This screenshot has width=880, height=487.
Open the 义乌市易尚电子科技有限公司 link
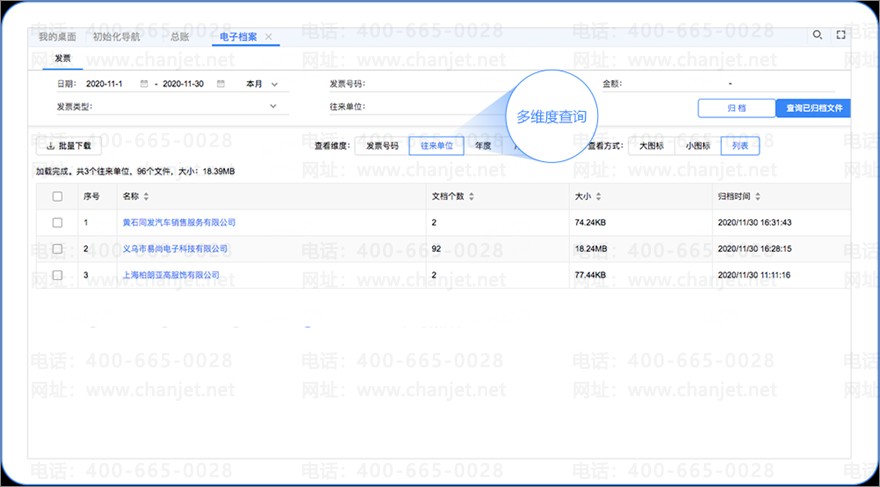point(175,248)
